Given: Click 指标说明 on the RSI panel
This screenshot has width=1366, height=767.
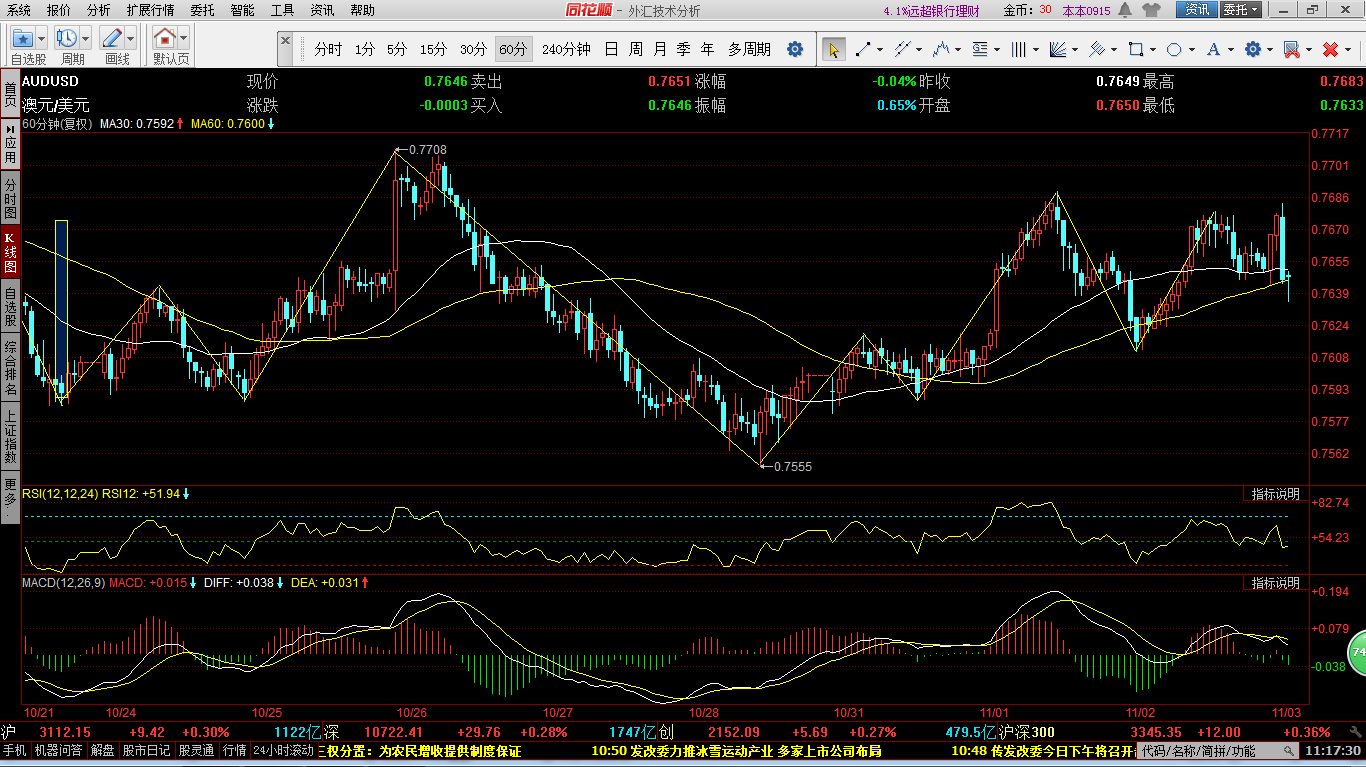Looking at the screenshot, I should pyautogui.click(x=1275, y=494).
